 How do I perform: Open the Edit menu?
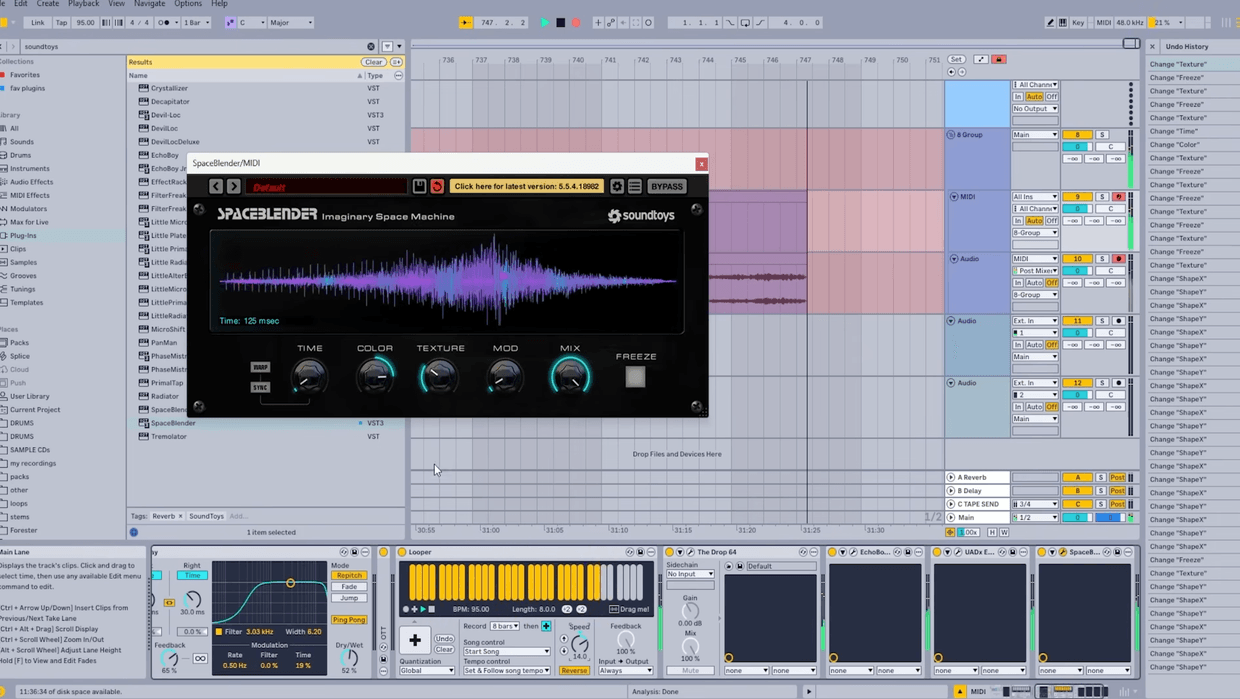point(21,4)
